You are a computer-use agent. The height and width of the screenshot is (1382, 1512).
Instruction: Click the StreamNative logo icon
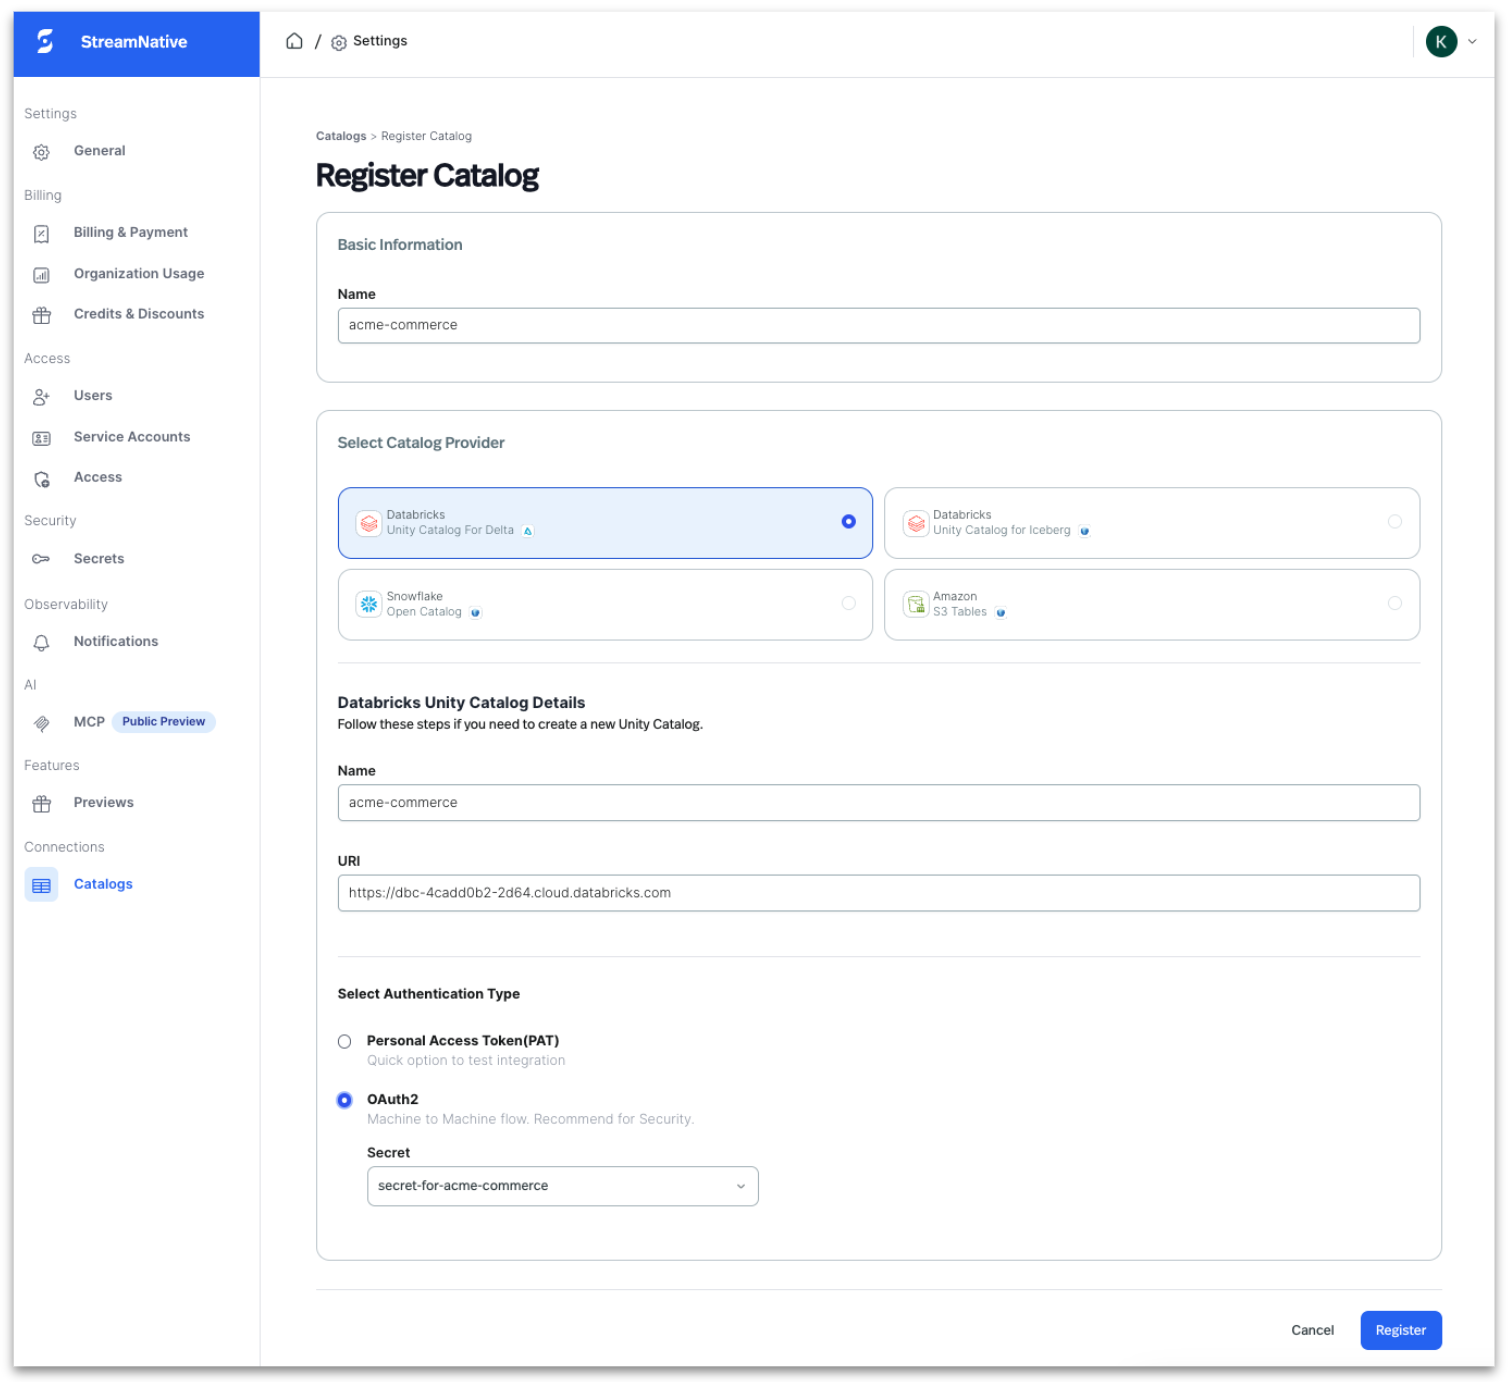pos(45,42)
